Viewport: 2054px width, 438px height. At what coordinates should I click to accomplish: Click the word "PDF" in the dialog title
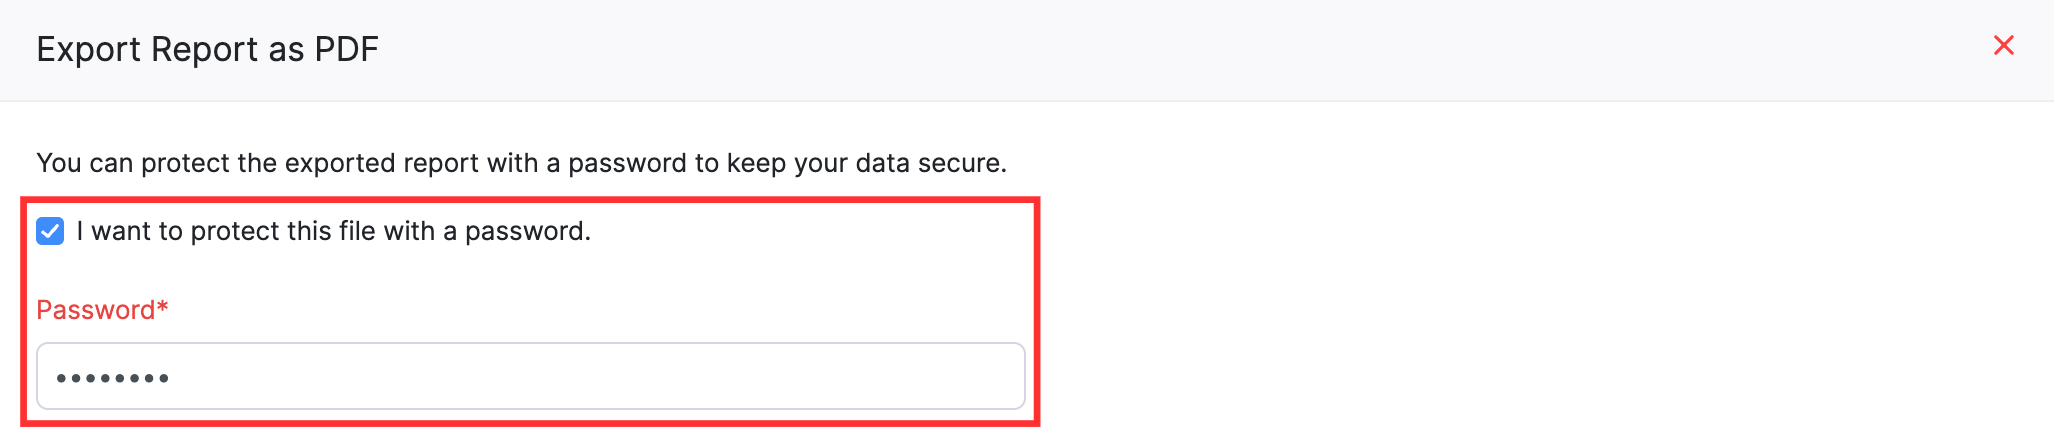tap(346, 49)
